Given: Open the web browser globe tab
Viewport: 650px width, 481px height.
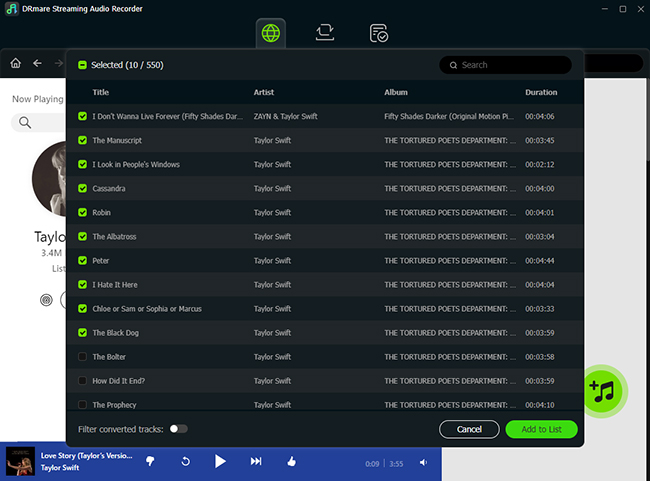Looking at the screenshot, I should coord(271,33).
